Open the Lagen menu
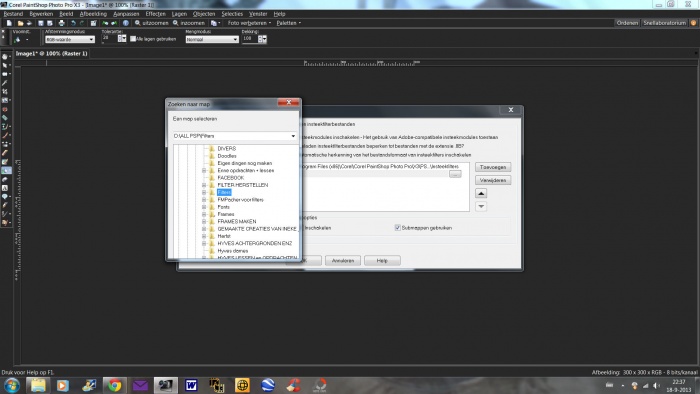The height and width of the screenshot is (394, 700). [x=179, y=14]
